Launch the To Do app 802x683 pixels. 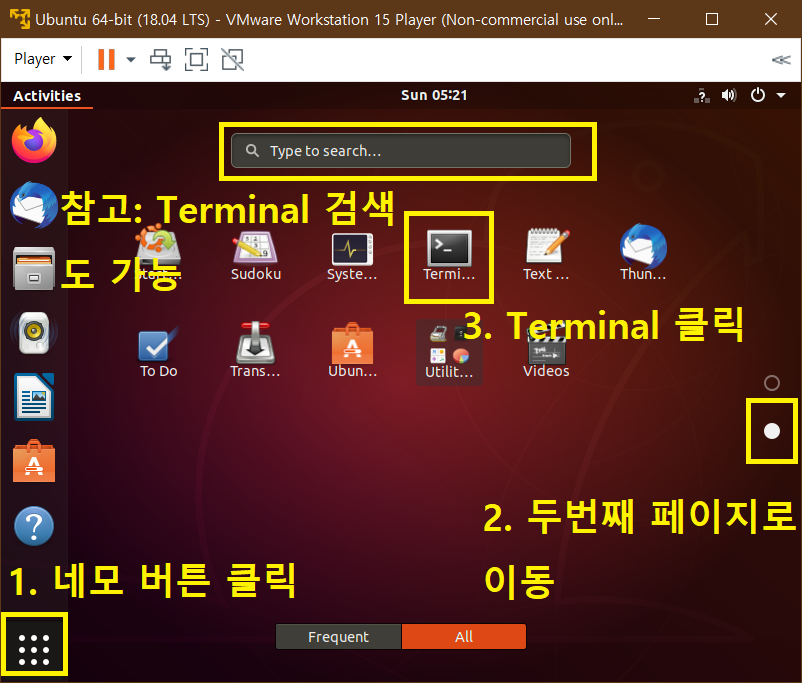pyautogui.click(x=159, y=353)
